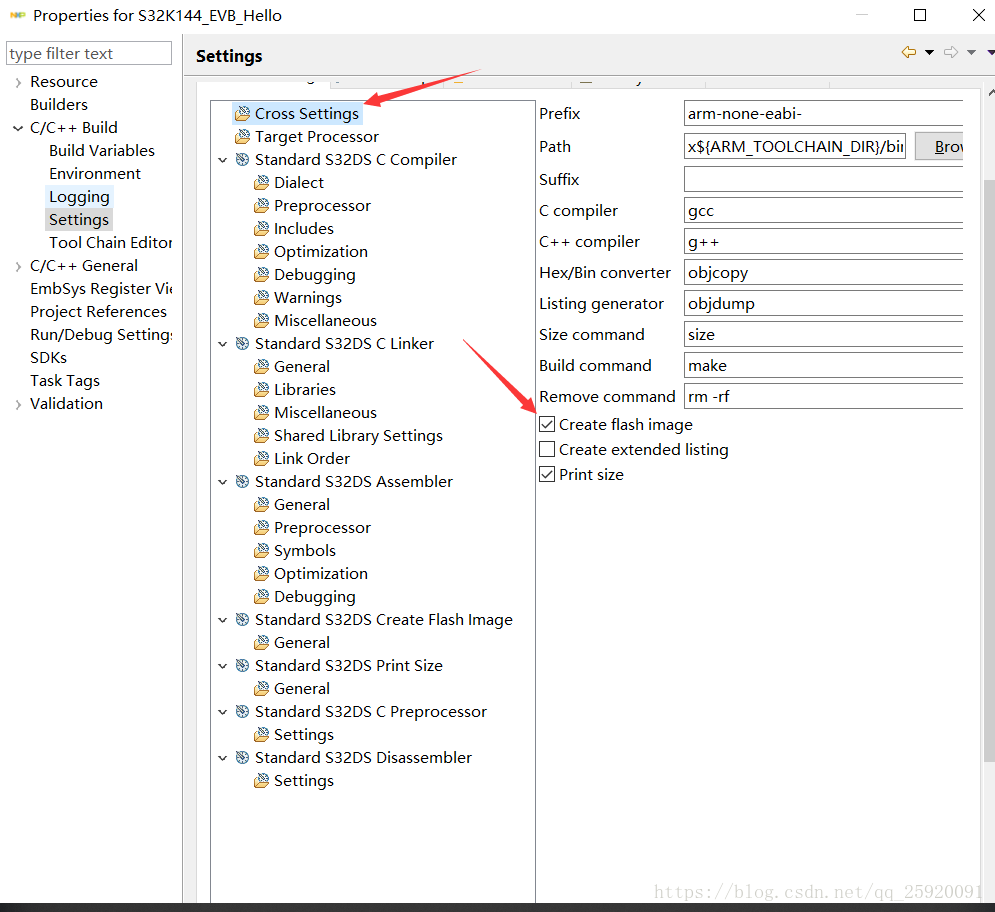The width and height of the screenshot is (995, 912).
Task: Click the NXP window title icon
Action: click(x=18, y=15)
